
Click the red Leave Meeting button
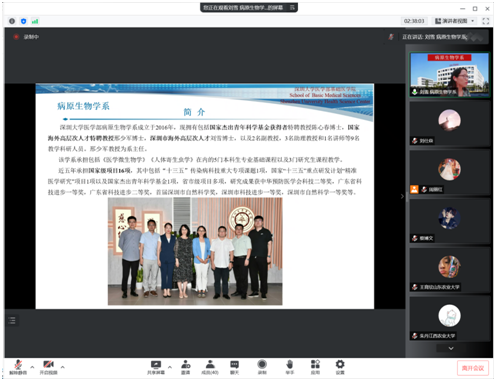click(473, 368)
